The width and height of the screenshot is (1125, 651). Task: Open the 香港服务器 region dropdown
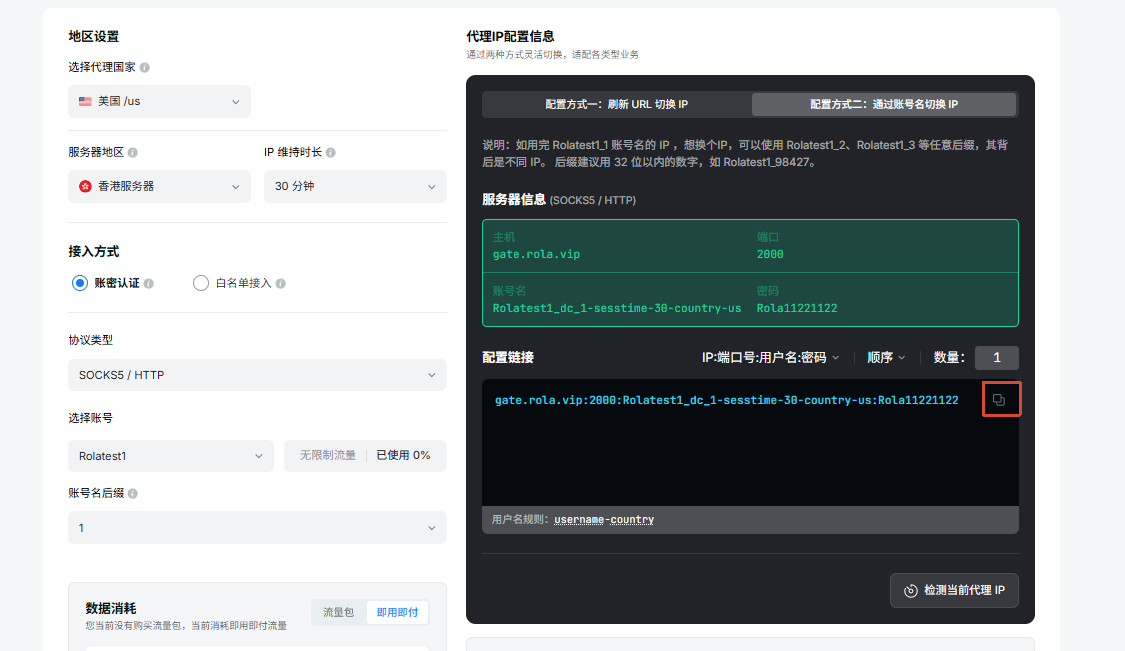[159, 186]
